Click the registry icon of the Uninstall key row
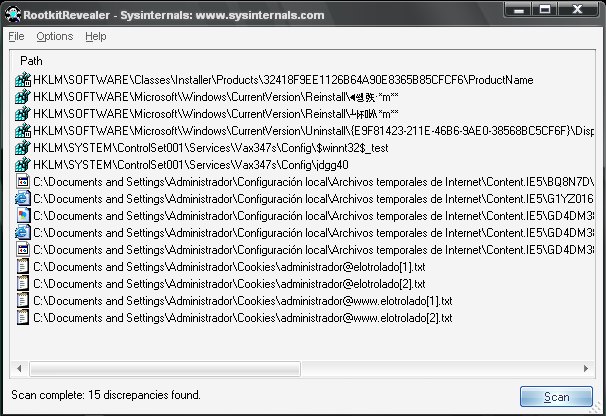 point(24,131)
